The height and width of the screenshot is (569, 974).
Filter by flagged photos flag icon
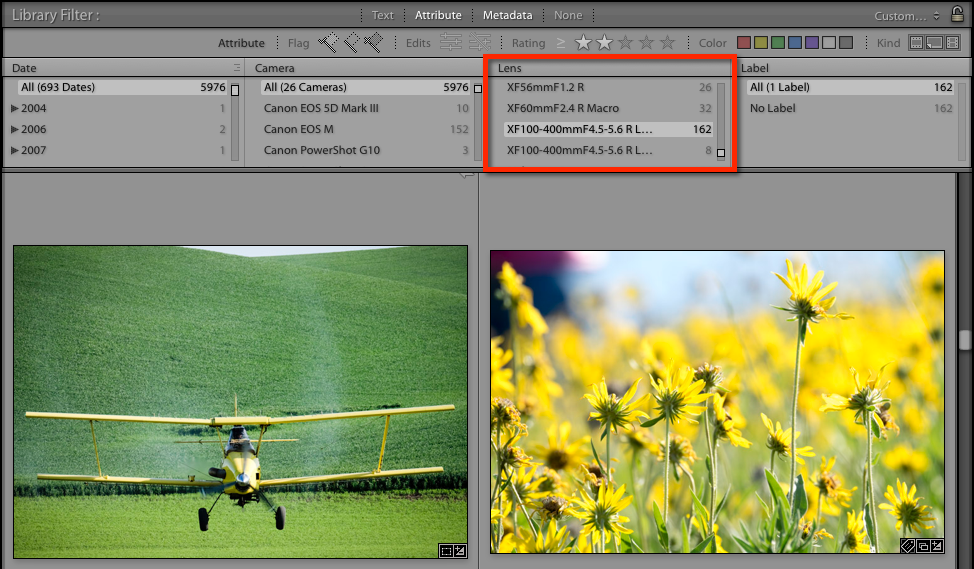328,42
